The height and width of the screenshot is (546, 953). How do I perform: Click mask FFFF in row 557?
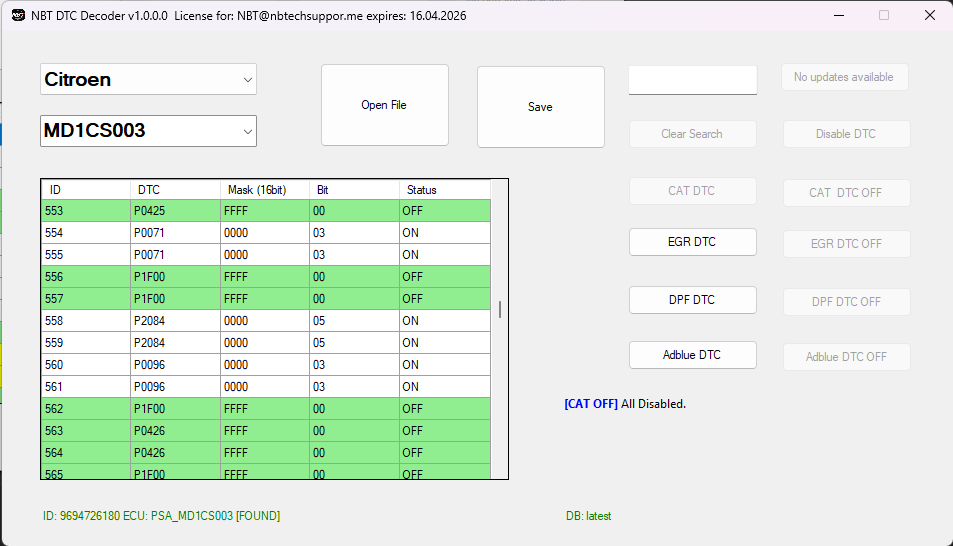(264, 299)
